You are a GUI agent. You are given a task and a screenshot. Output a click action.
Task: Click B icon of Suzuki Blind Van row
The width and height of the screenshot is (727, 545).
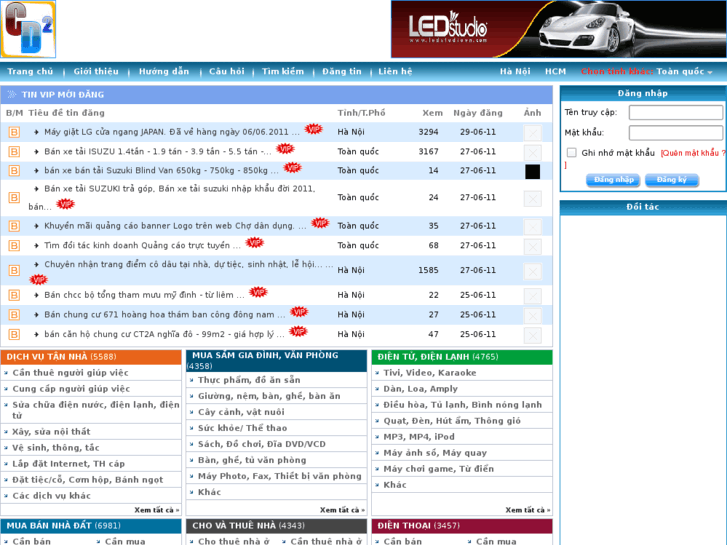pyautogui.click(x=14, y=171)
